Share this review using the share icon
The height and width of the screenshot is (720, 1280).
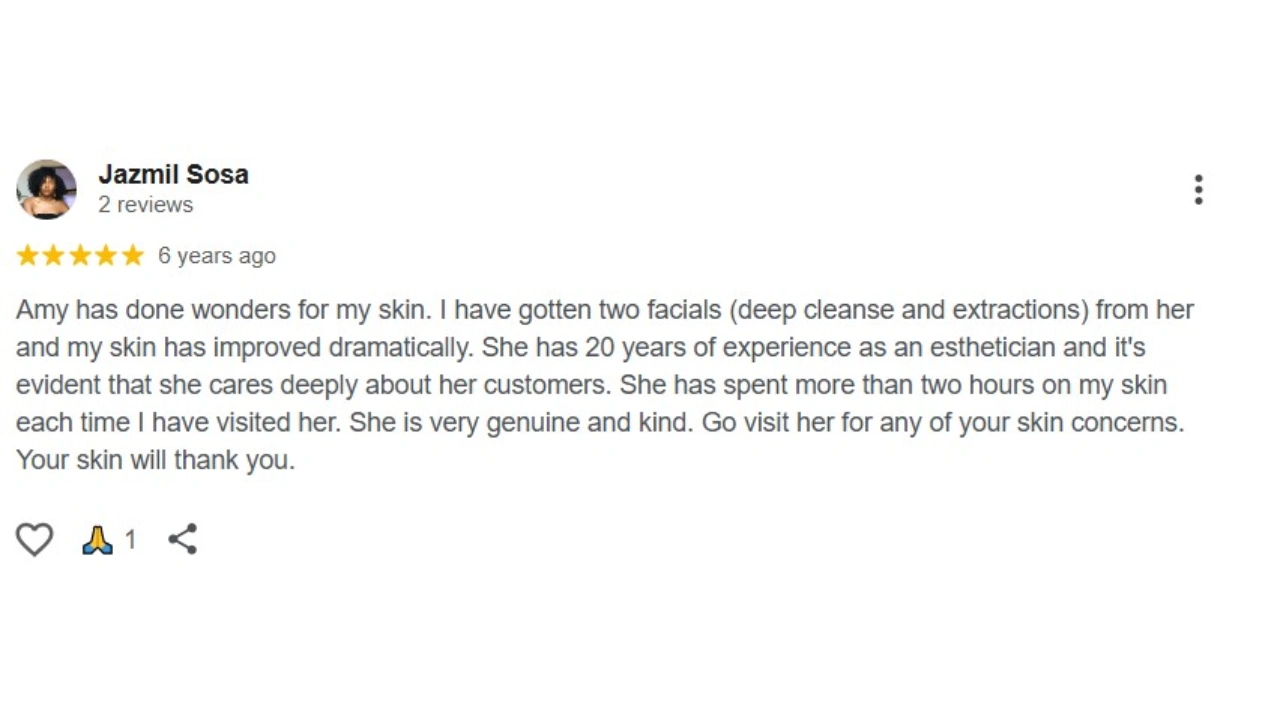click(x=183, y=540)
